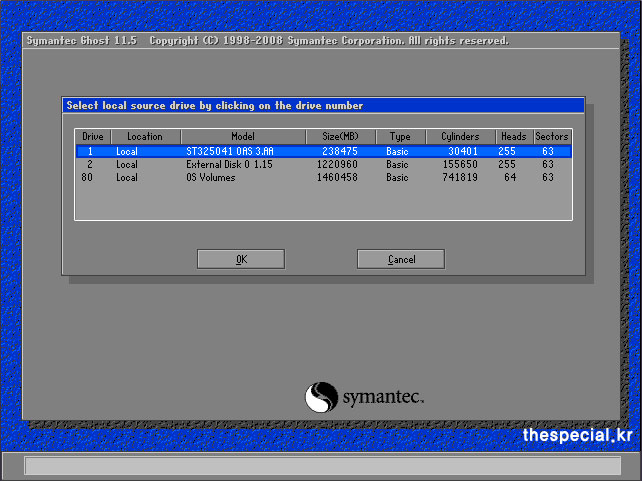
Task: Confirm drive selection with OK button
Action: (241, 259)
